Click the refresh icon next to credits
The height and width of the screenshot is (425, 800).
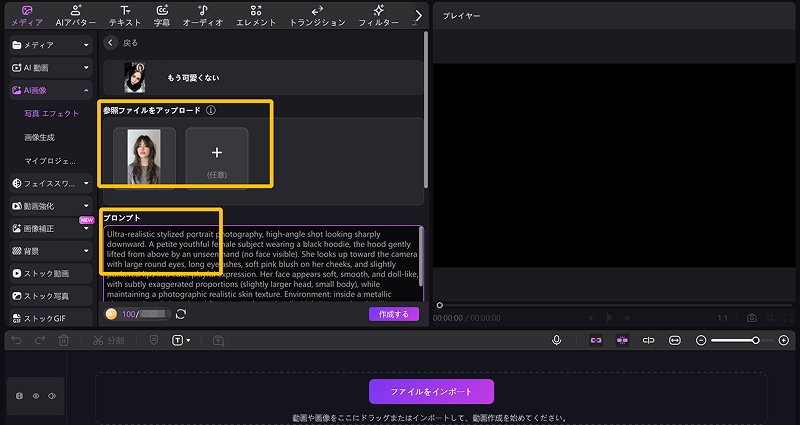[180, 314]
